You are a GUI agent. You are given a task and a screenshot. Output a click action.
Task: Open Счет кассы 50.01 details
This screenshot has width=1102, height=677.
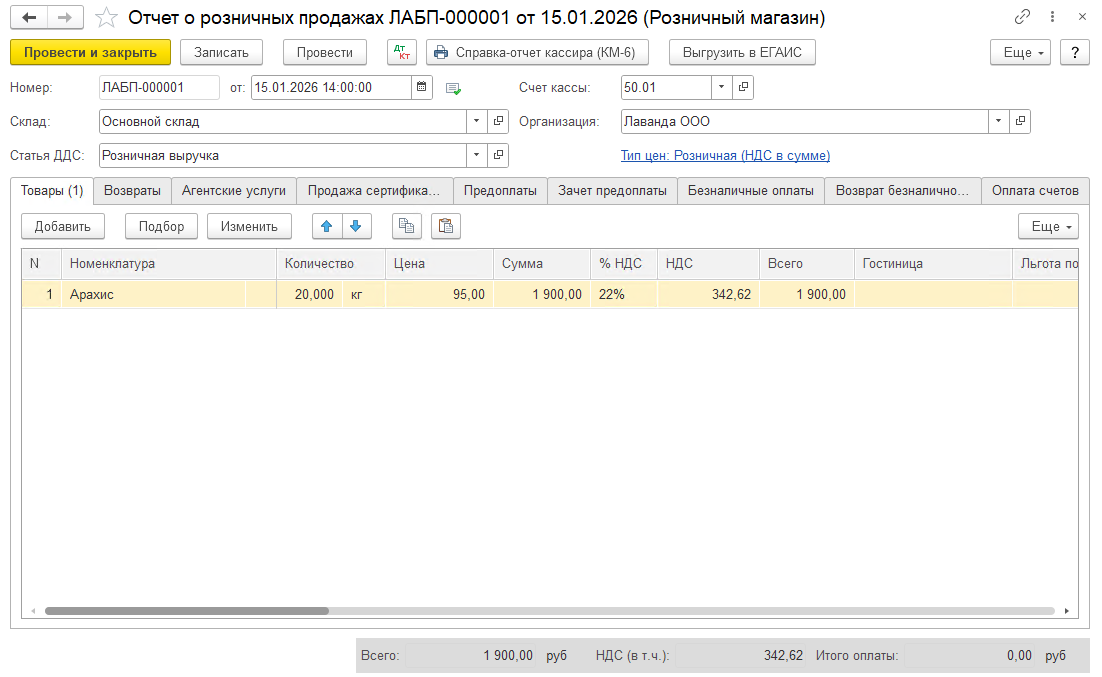[x=743, y=87]
